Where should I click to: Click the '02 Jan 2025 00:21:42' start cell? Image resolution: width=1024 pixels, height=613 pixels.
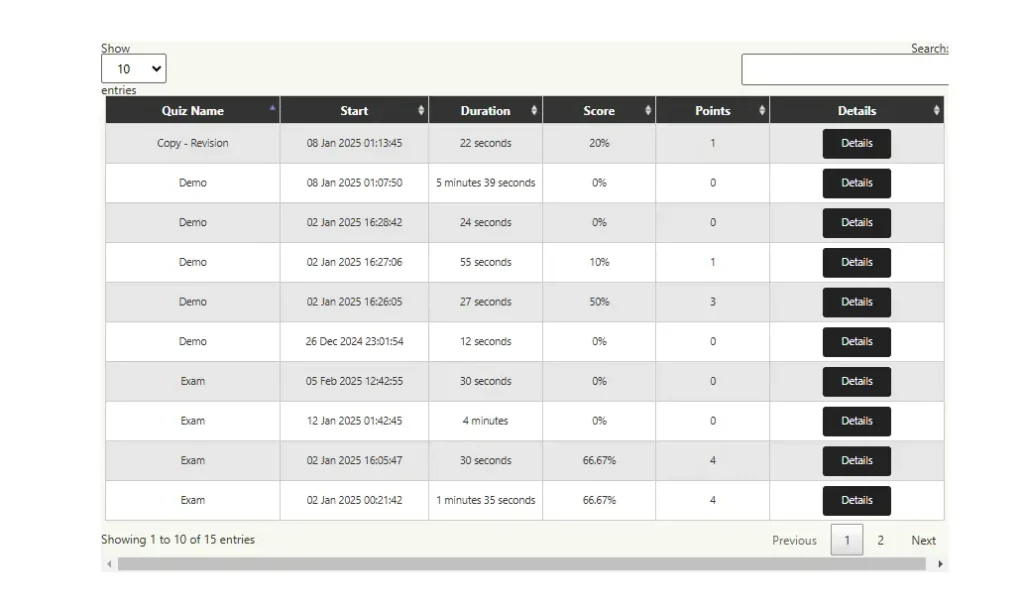coord(354,500)
